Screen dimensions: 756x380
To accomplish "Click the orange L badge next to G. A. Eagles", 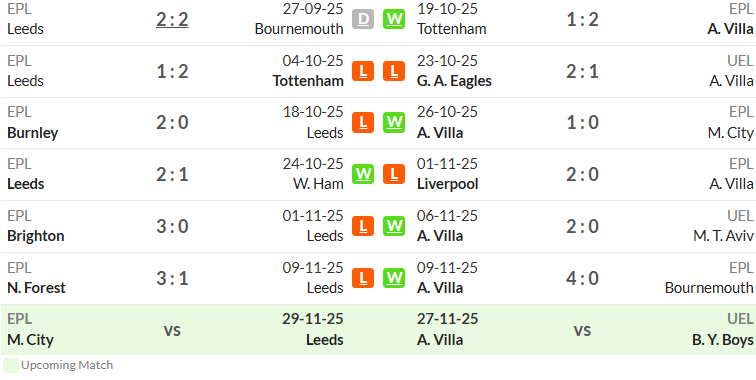I will [x=394, y=71].
